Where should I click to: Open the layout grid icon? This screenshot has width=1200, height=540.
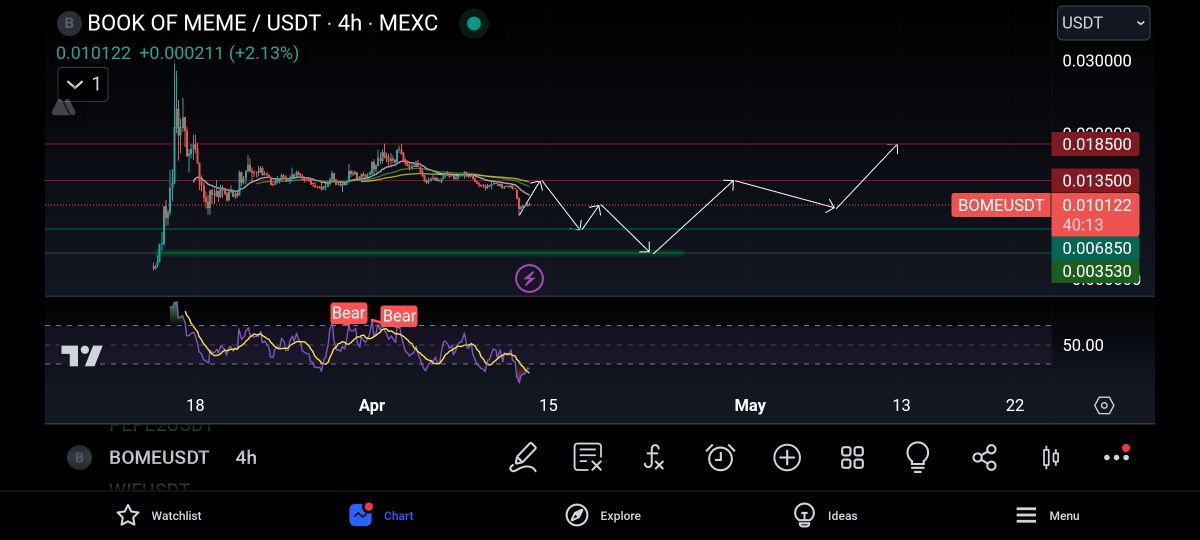pyautogui.click(x=852, y=457)
